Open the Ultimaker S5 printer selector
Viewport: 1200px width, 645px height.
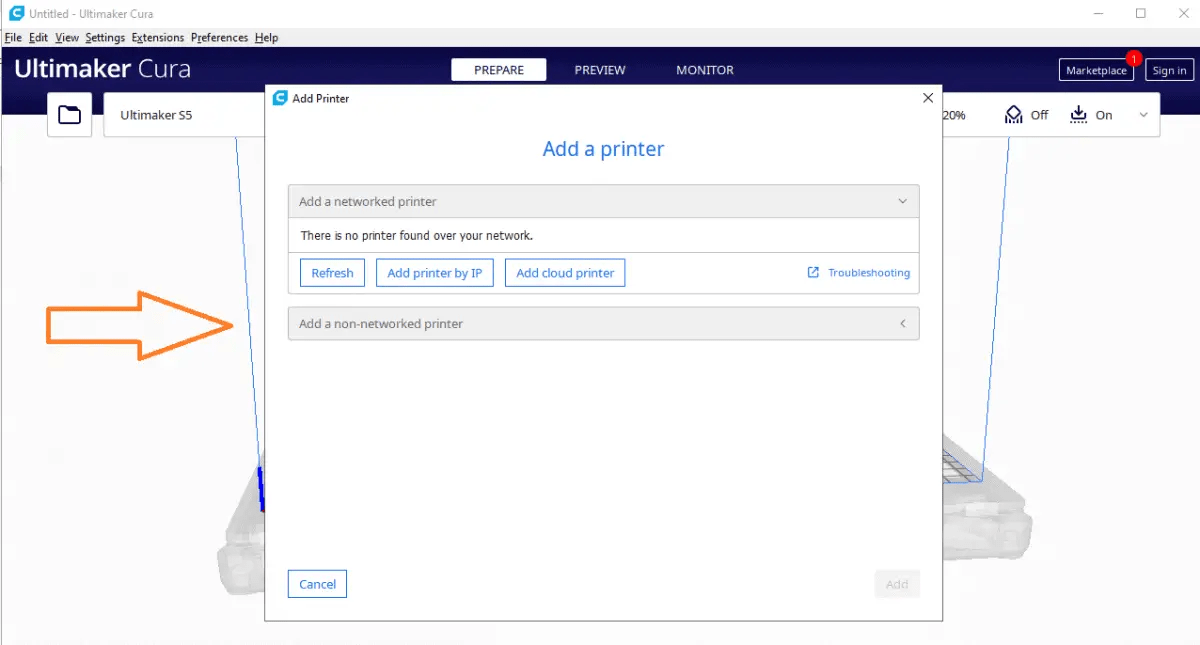point(185,115)
